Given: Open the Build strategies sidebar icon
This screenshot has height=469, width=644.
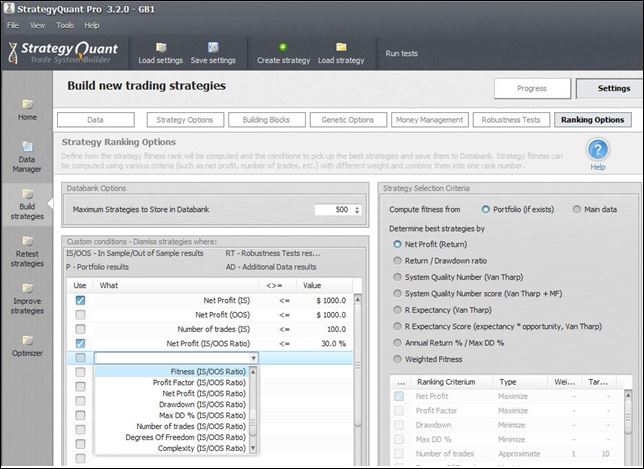Looking at the screenshot, I should coord(28,194).
